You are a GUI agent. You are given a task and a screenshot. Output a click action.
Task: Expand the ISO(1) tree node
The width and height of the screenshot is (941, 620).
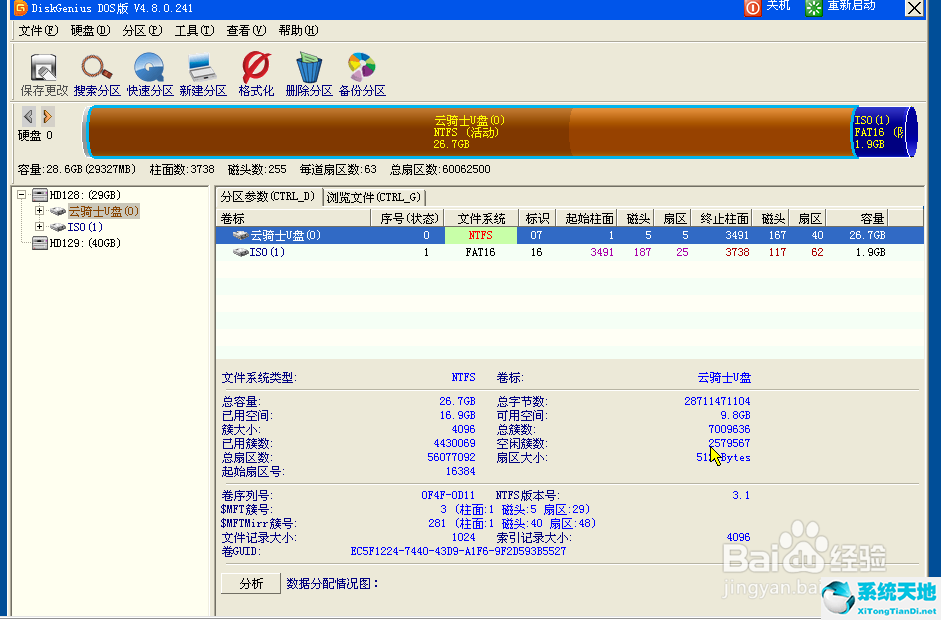click(40, 227)
